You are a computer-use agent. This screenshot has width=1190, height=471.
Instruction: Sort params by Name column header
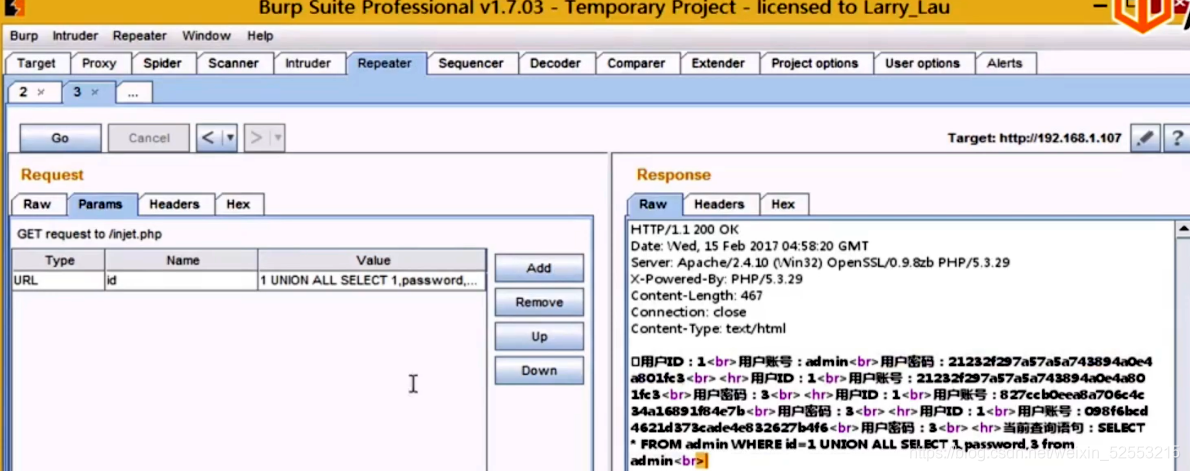(x=182, y=260)
